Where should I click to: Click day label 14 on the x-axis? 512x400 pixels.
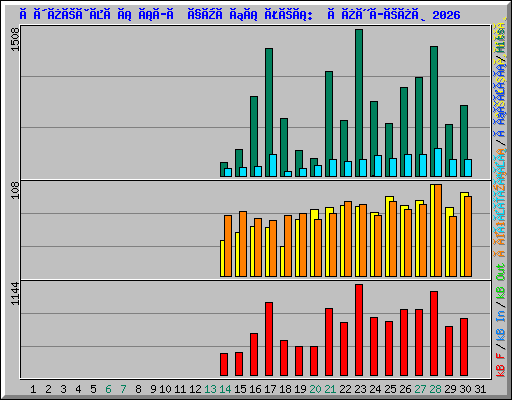pyautogui.click(x=225, y=389)
